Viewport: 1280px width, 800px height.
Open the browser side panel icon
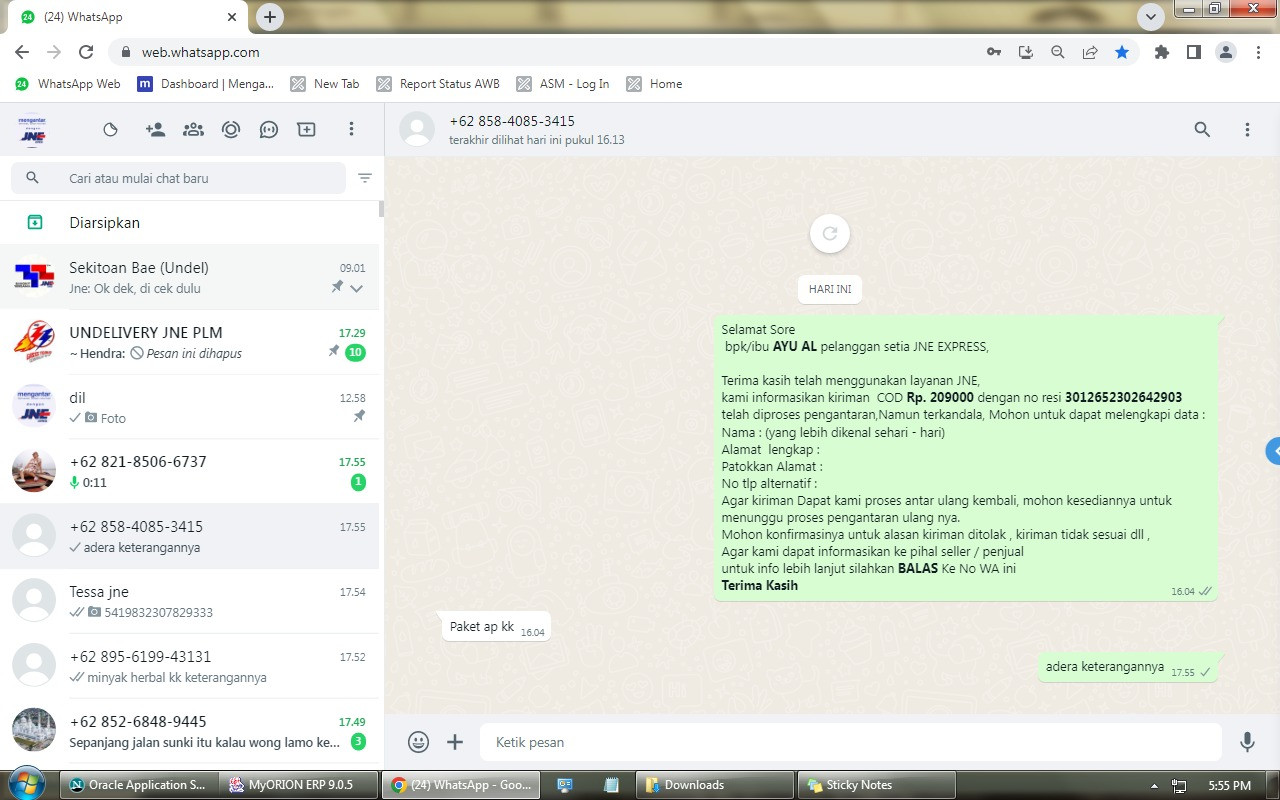click(x=1194, y=52)
